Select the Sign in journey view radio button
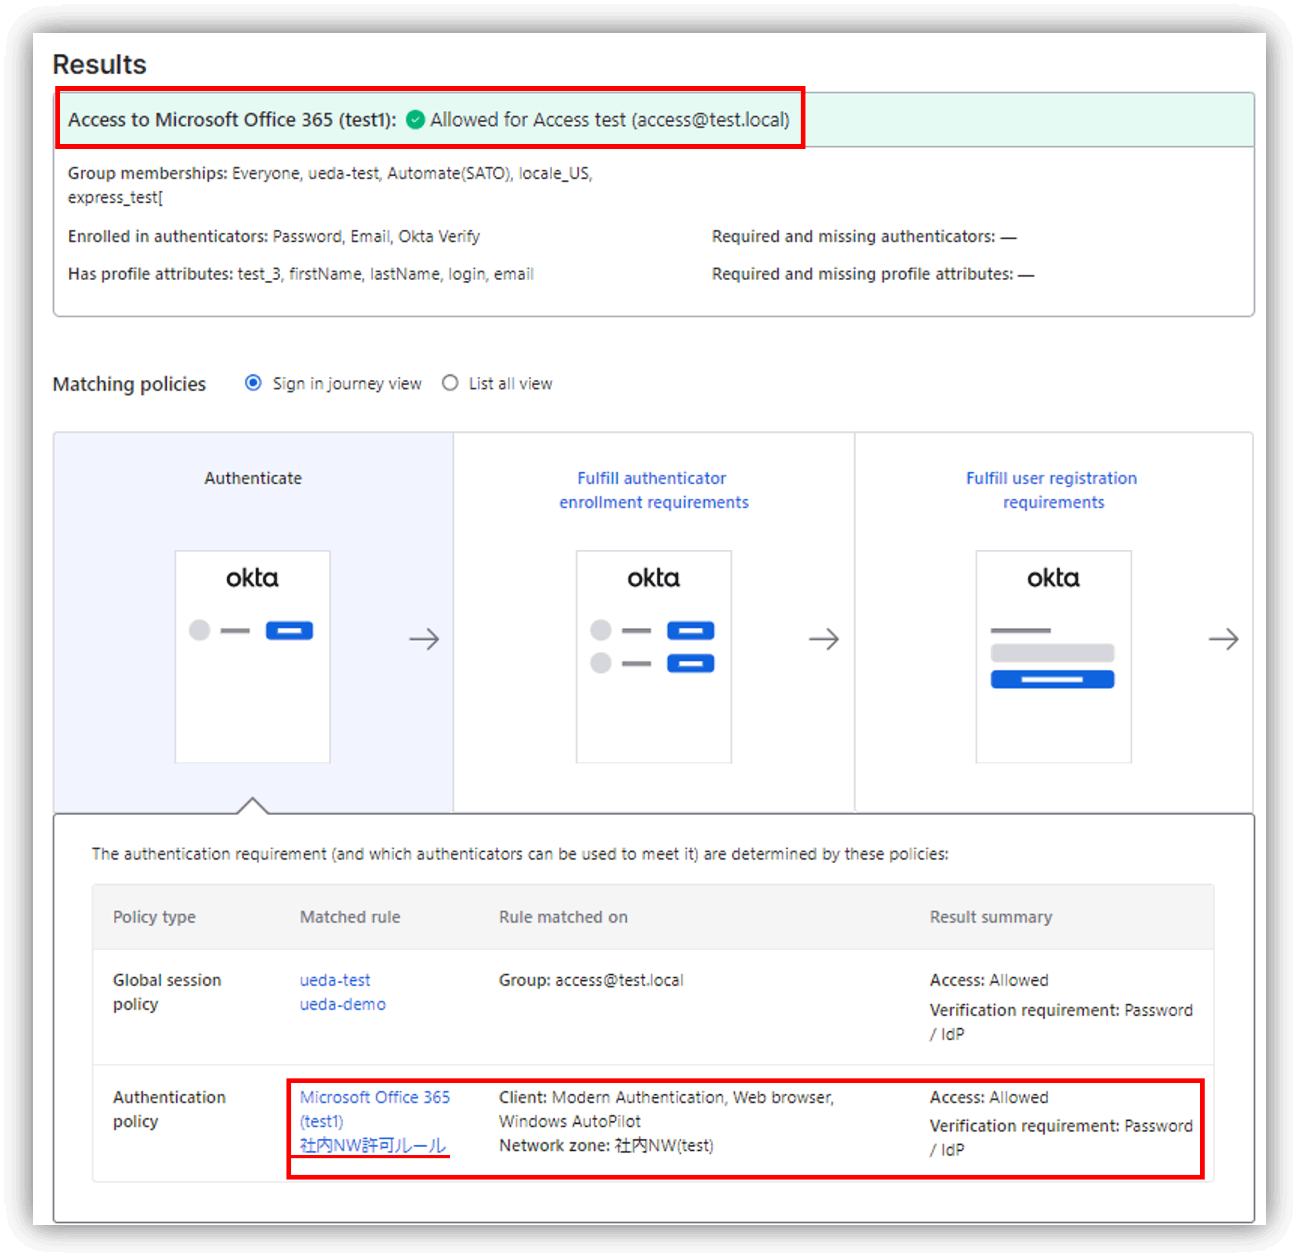 point(253,383)
